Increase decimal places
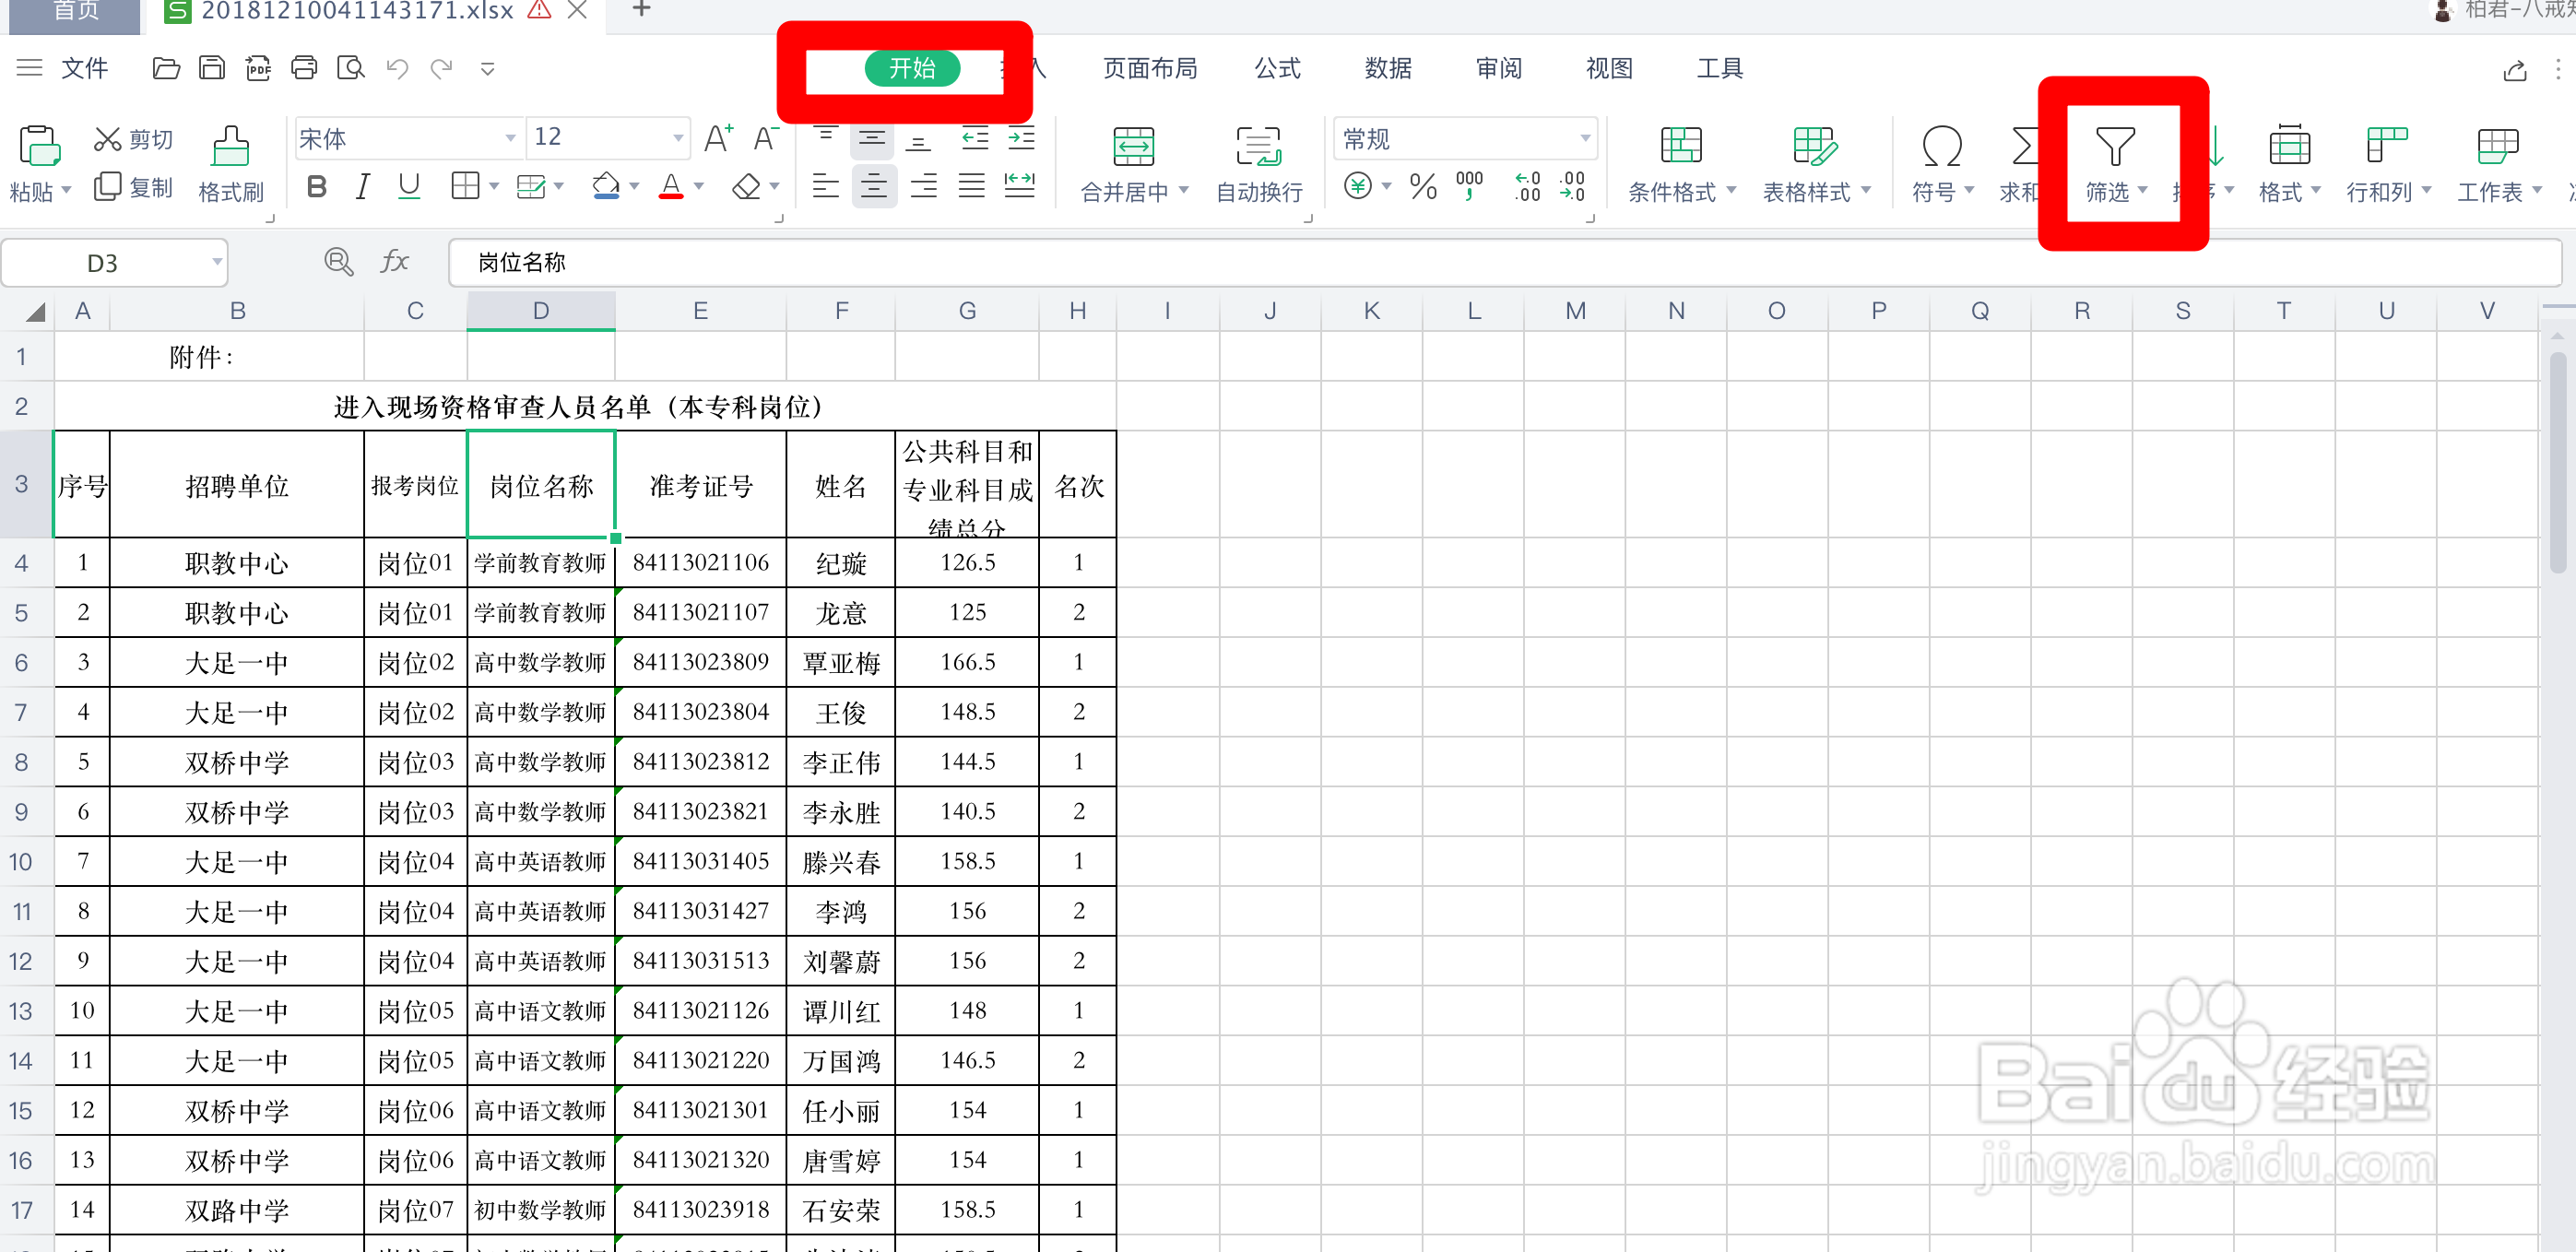 [x=1527, y=186]
